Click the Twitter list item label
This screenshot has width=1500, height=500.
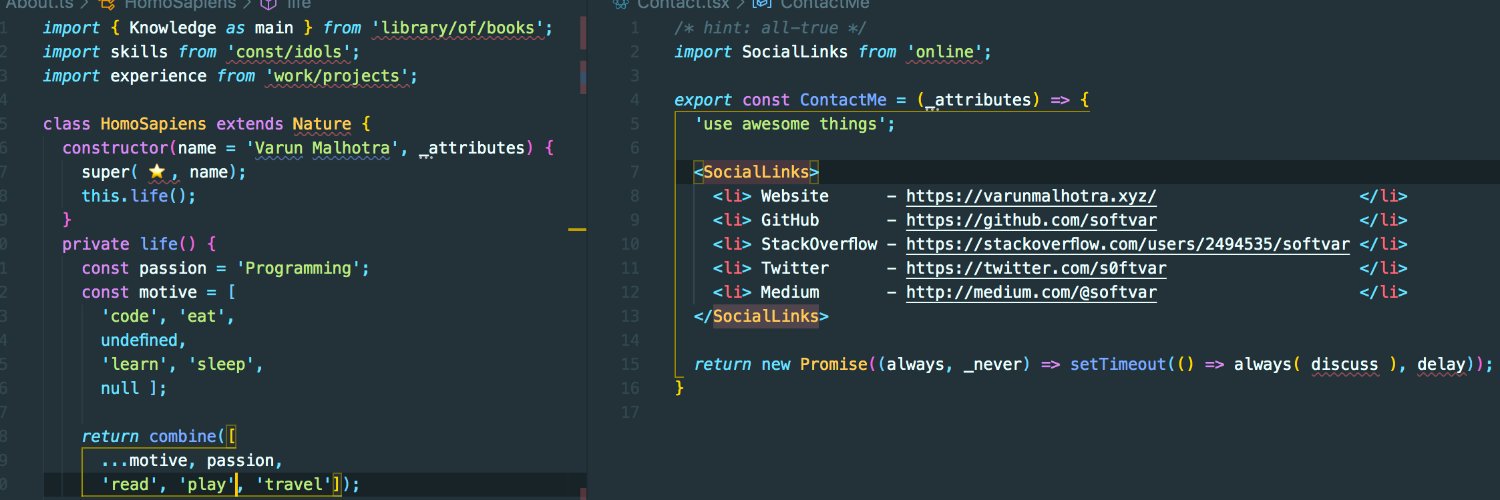(x=795, y=268)
